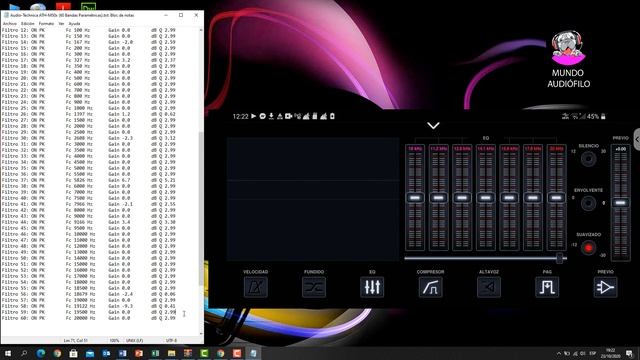Open Windows taskbar search
The width and height of the screenshot is (640, 360).
tap(24, 353)
